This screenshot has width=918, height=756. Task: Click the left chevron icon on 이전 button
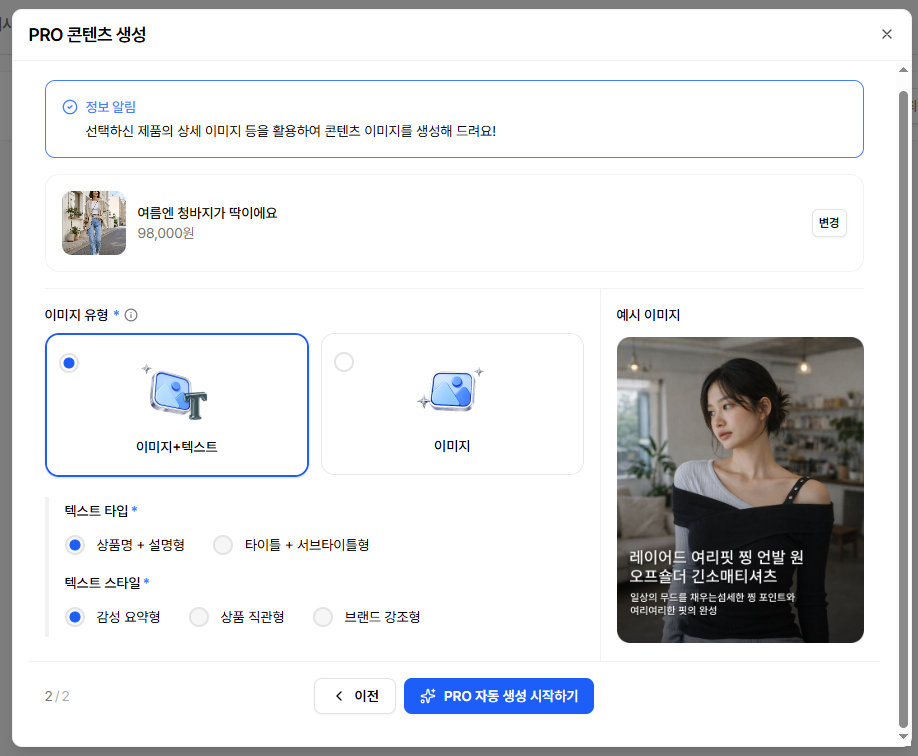click(x=339, y=696)
